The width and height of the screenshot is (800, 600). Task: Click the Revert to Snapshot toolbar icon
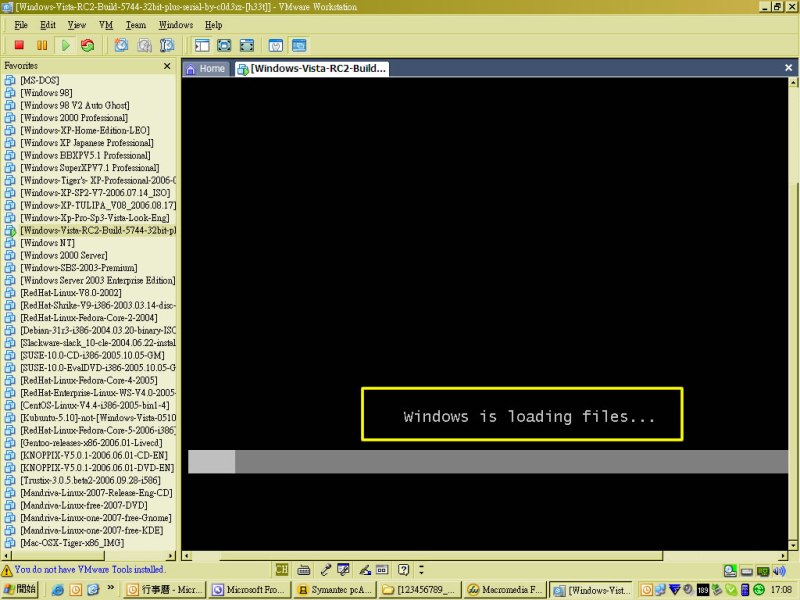[x=144, y=45]
